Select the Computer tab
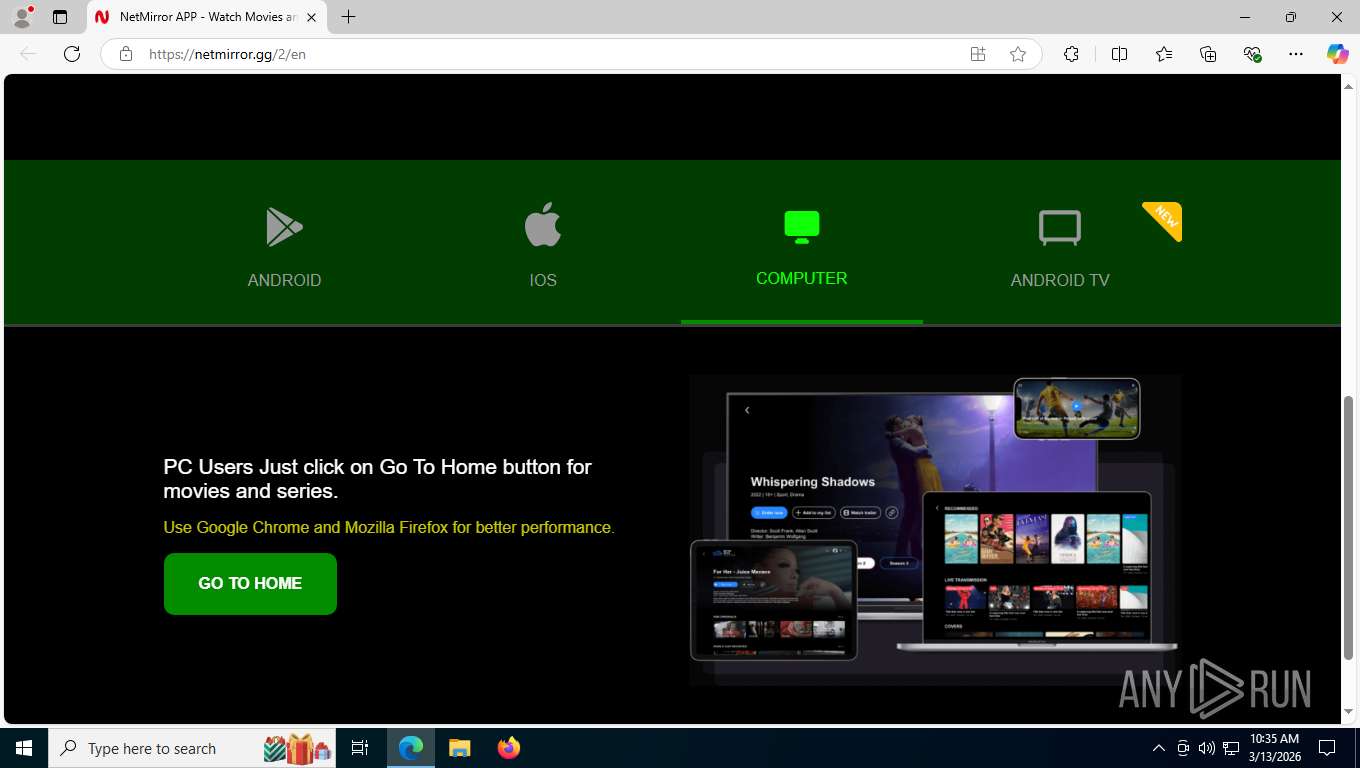This screenshot has width=1360, height=768. [x=801, y=243]
